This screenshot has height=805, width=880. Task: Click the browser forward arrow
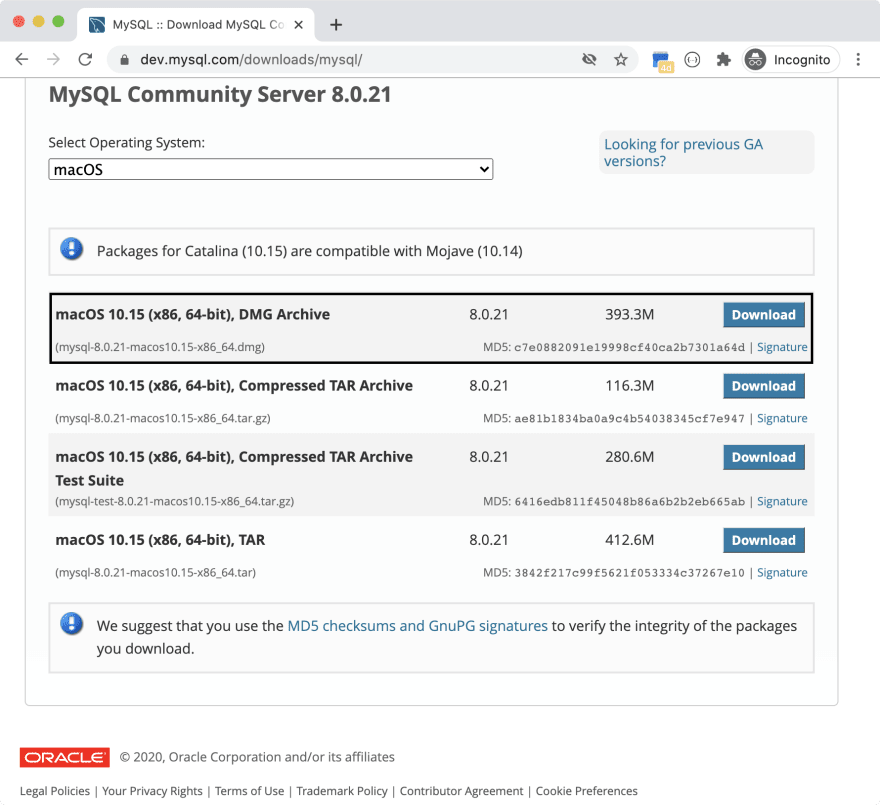(x=53, y=60)
